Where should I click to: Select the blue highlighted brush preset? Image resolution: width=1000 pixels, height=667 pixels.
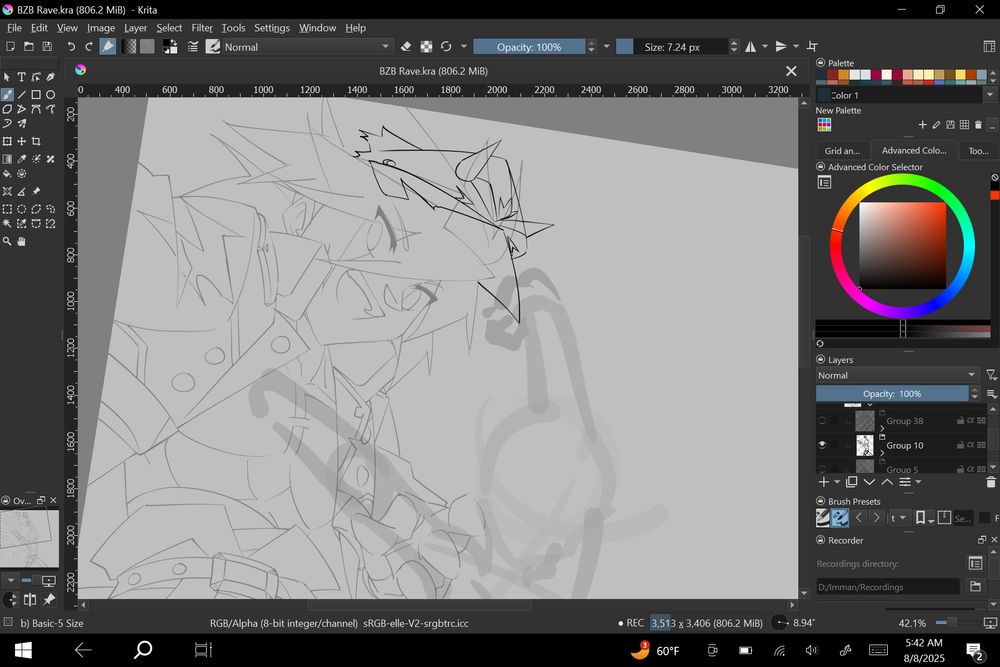(840, 518)
